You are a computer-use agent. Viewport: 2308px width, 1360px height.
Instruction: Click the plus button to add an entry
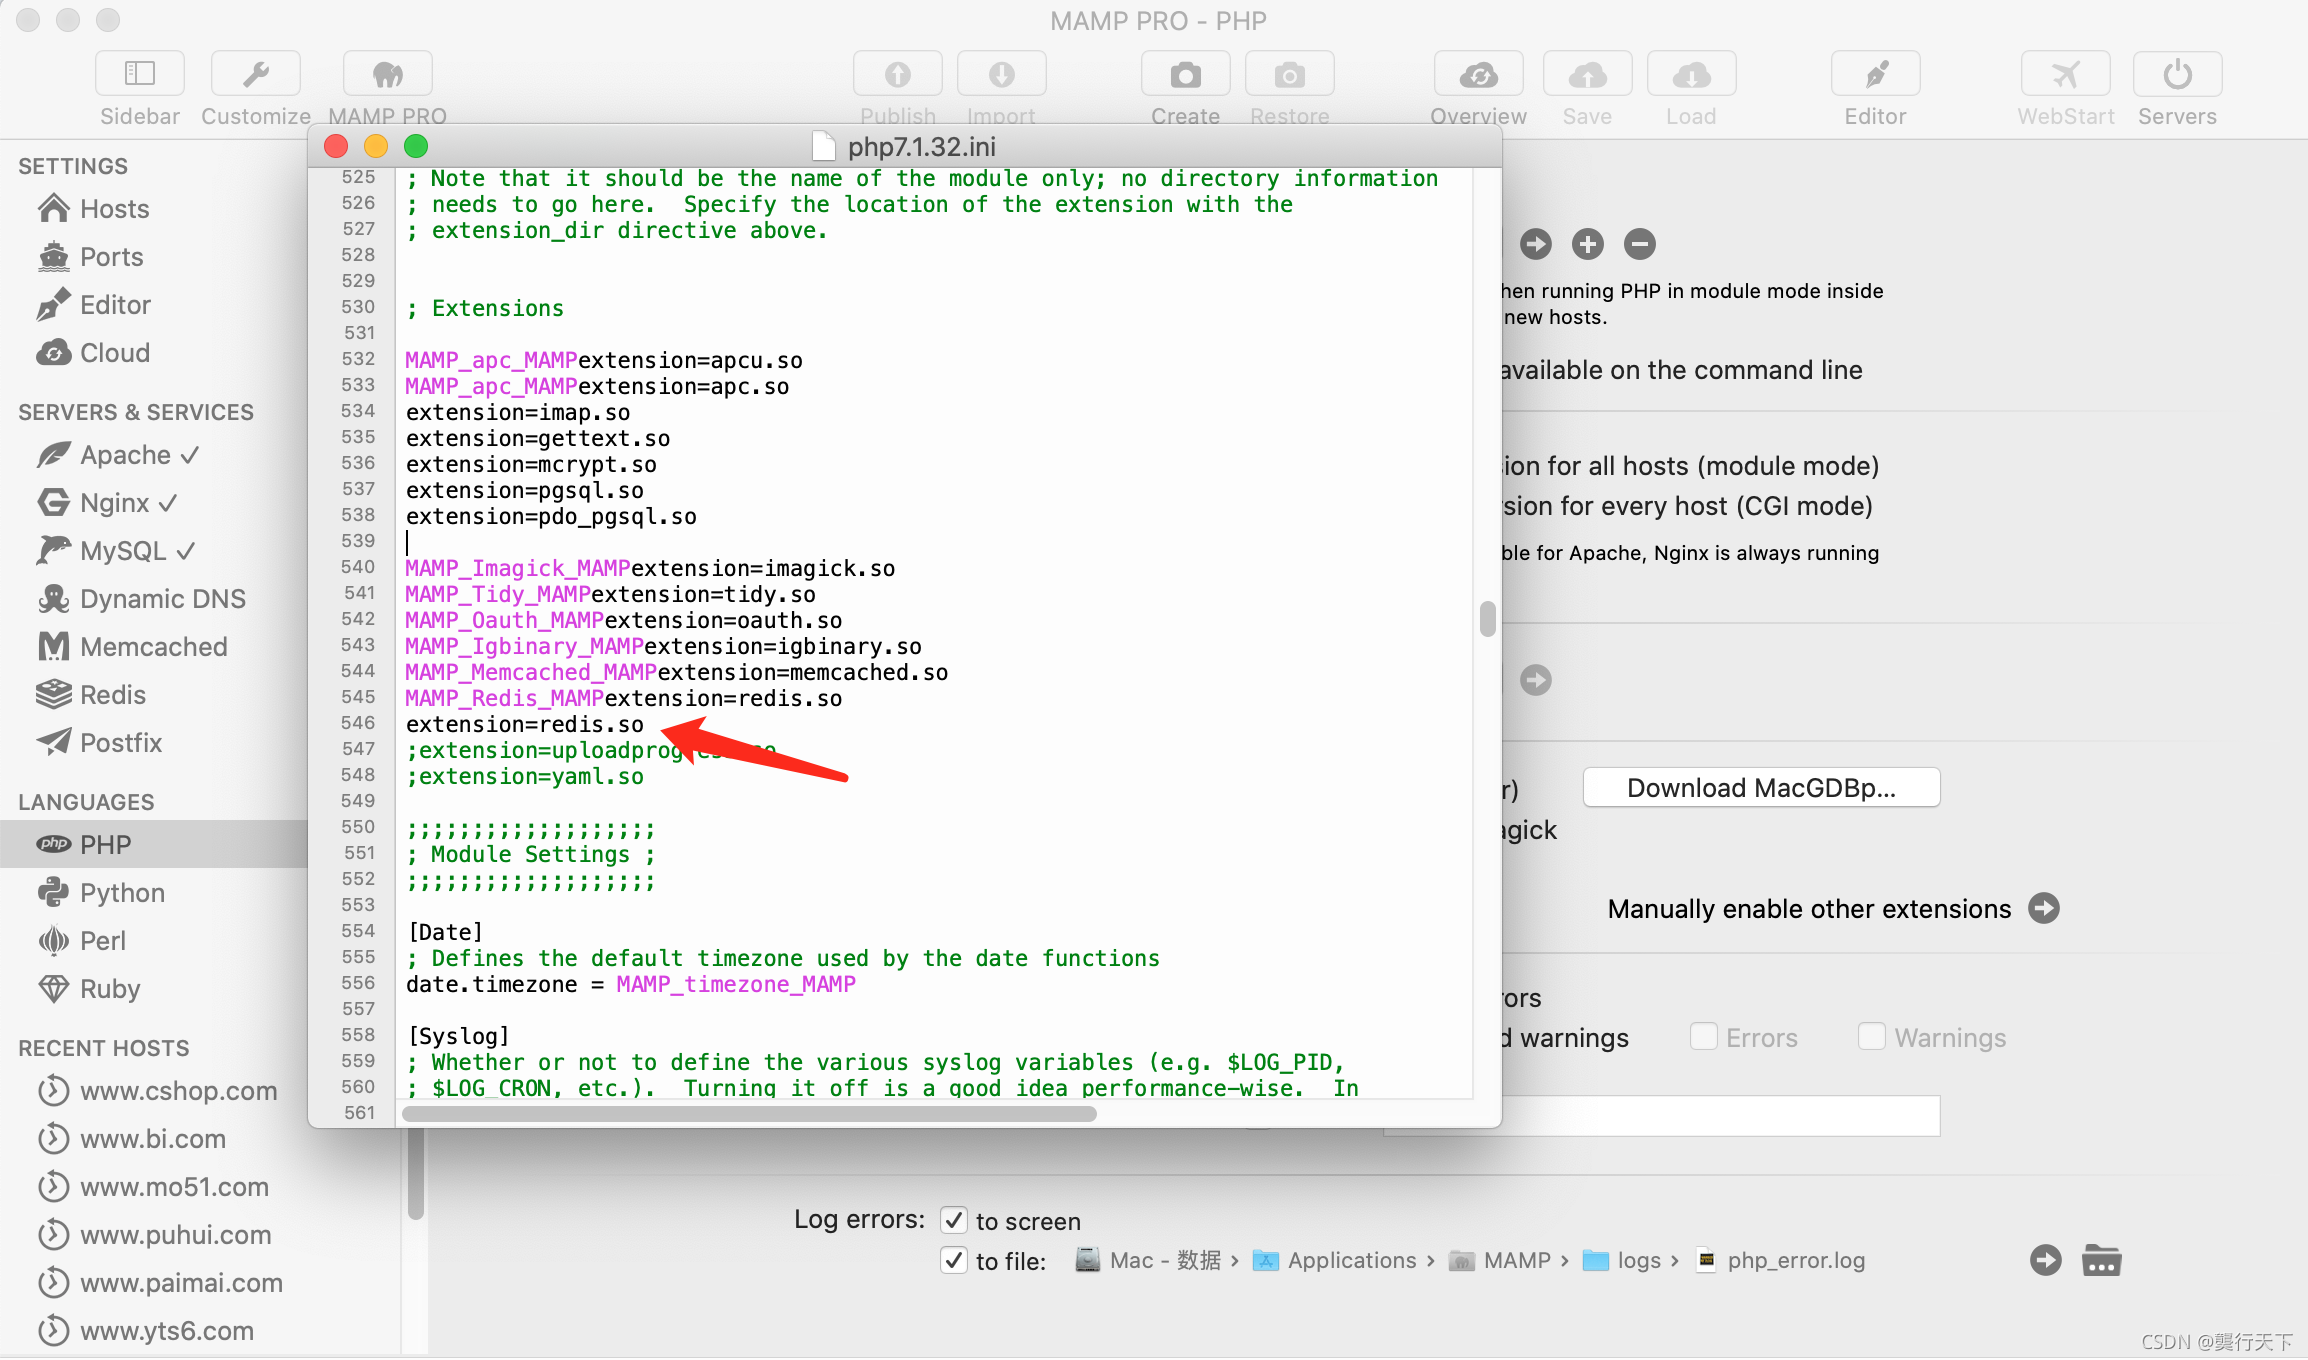(1587, 243)
